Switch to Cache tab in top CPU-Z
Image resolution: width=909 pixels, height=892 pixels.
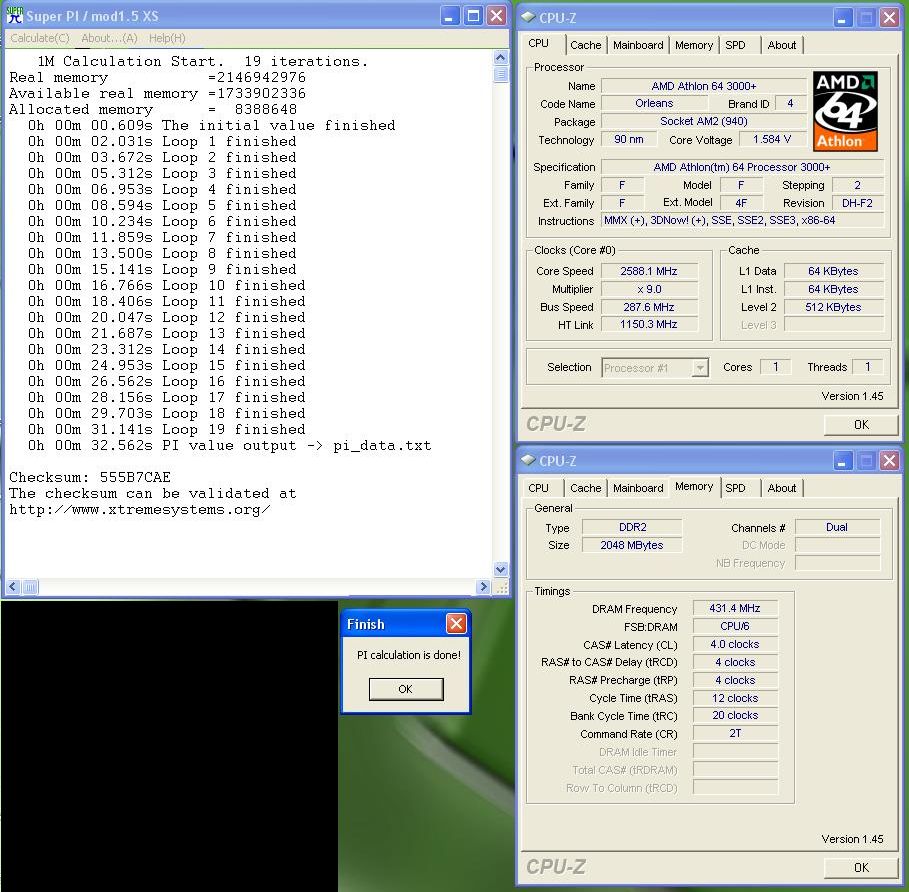[586, 45]
